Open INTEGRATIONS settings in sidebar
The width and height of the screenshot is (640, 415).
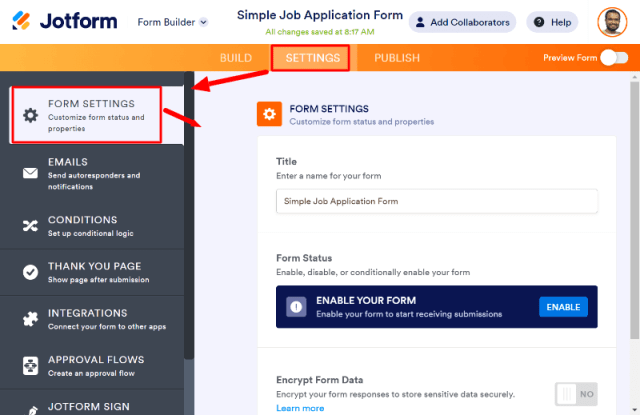click(x=92, y=319)
